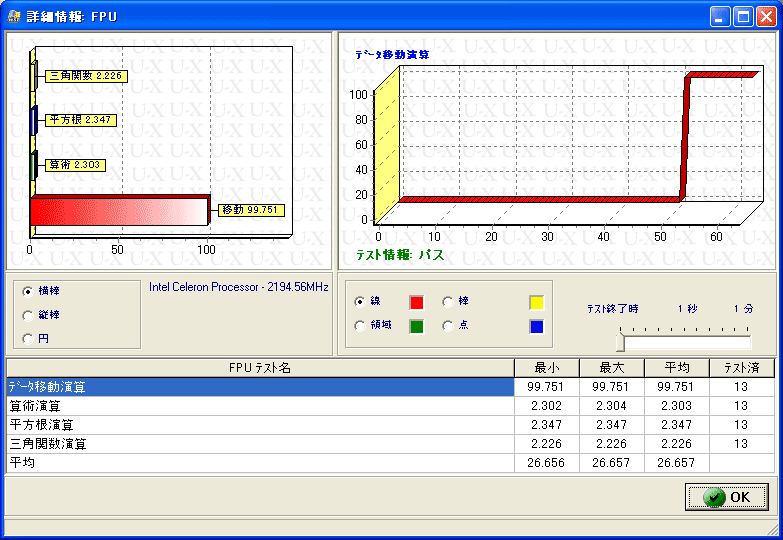Select the 円 pie chart radio button
This screenshot has height=540, width=783.
(27, 339)
